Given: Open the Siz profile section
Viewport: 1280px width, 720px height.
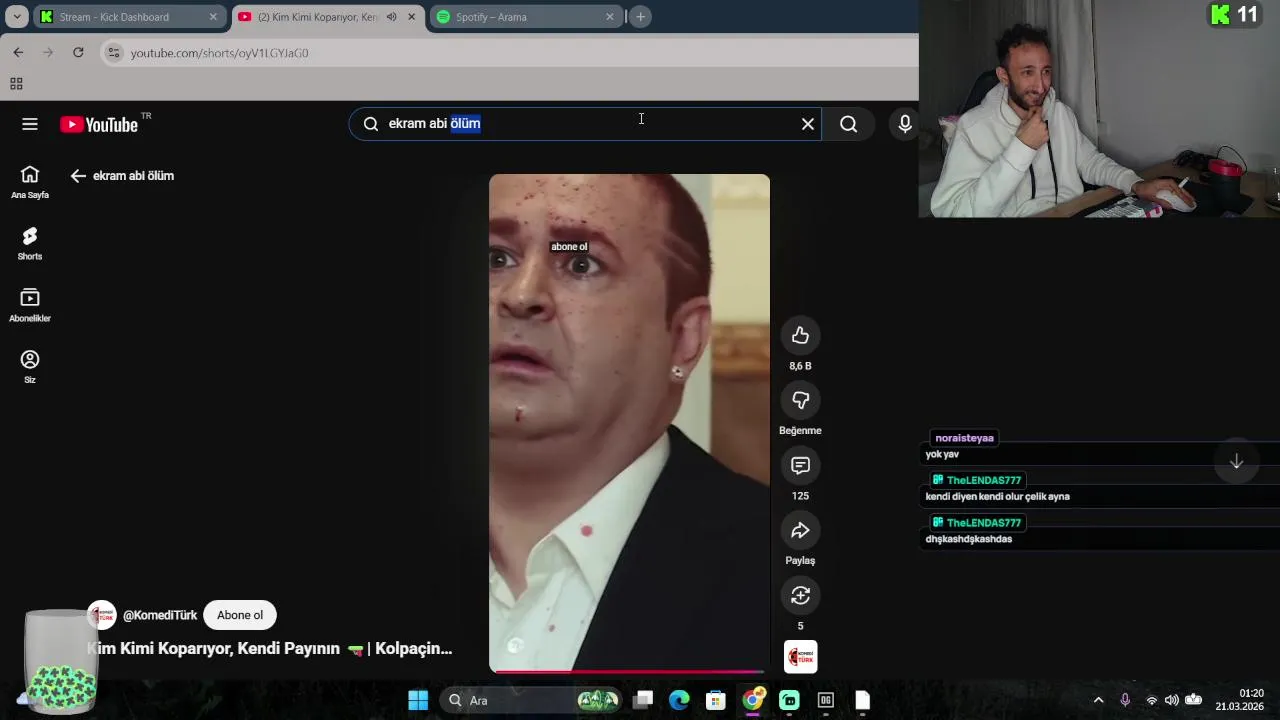Looking at the screenshot, I should point(30,367).
